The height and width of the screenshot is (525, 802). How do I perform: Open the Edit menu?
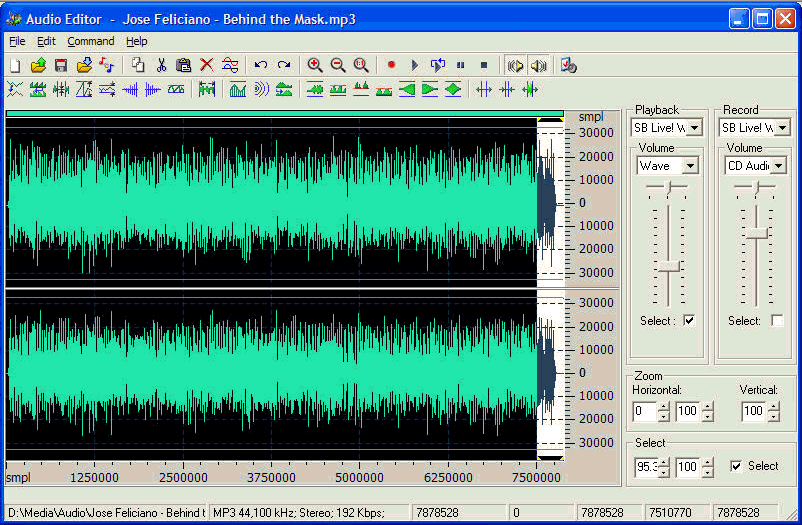coord(46,41)
